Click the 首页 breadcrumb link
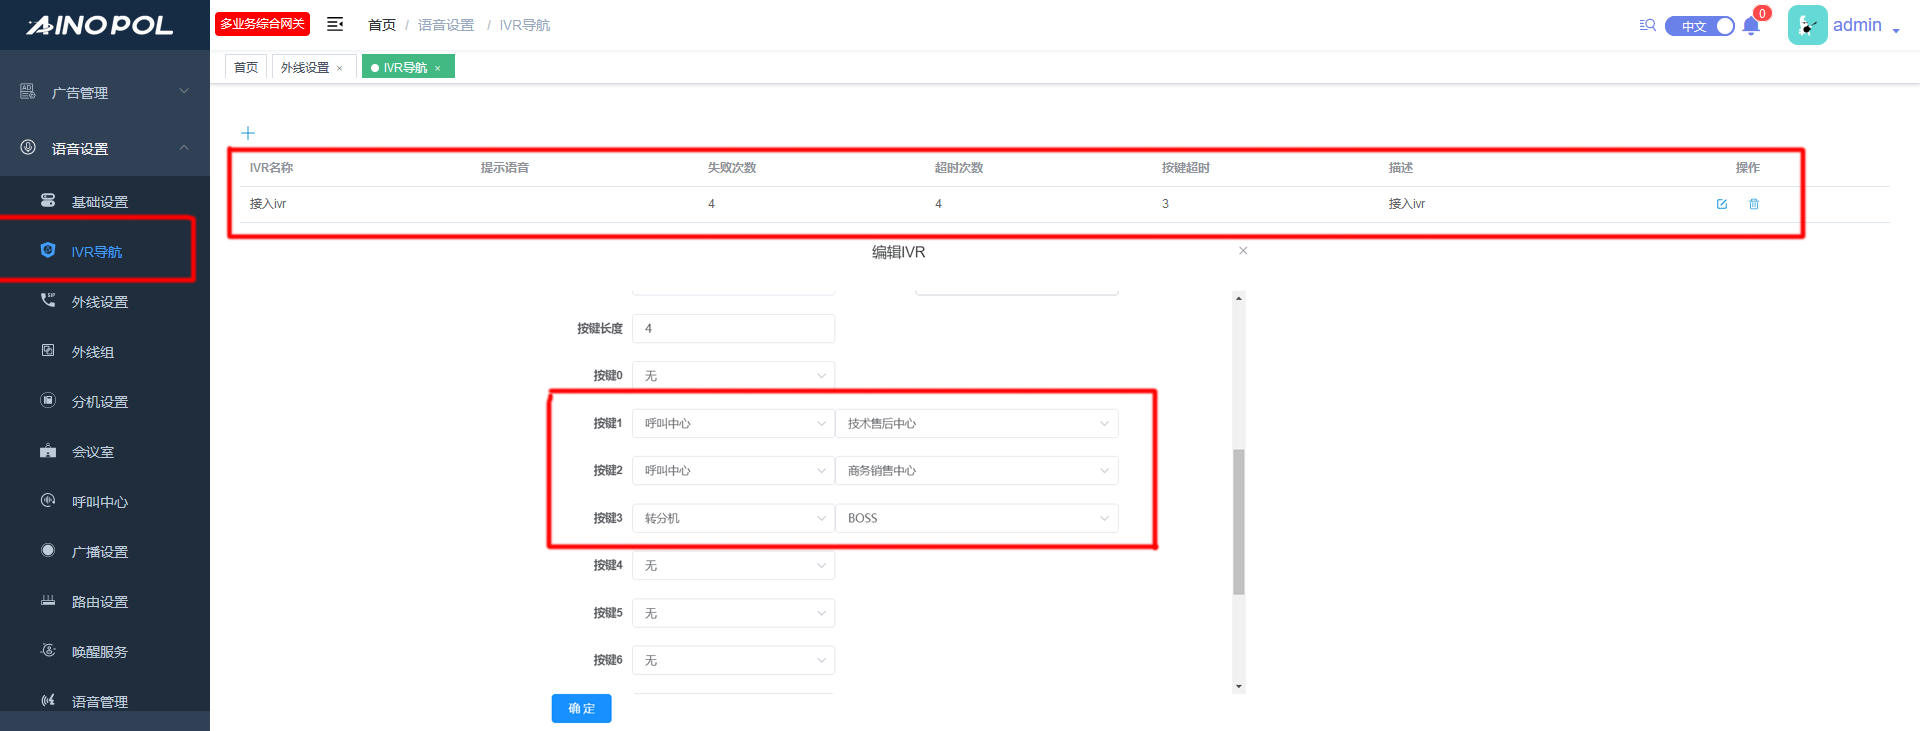The width and height of the screenshot is (1920, 731). 382,25
